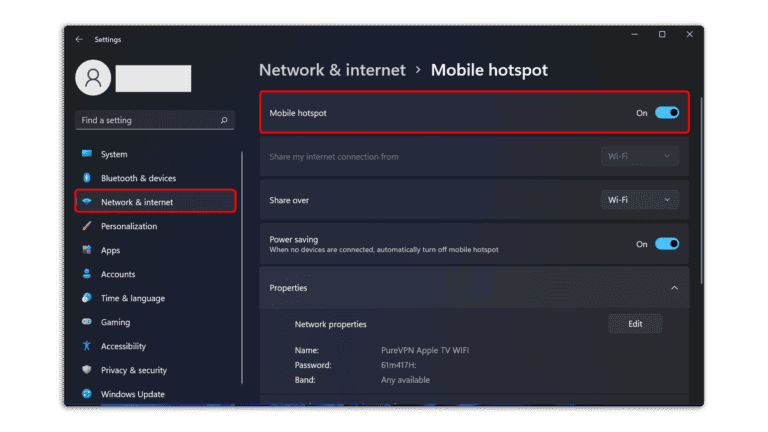Open Network & internet settings page
The height and width of the screenshot is (432, 768).
[x=137, y=202]
